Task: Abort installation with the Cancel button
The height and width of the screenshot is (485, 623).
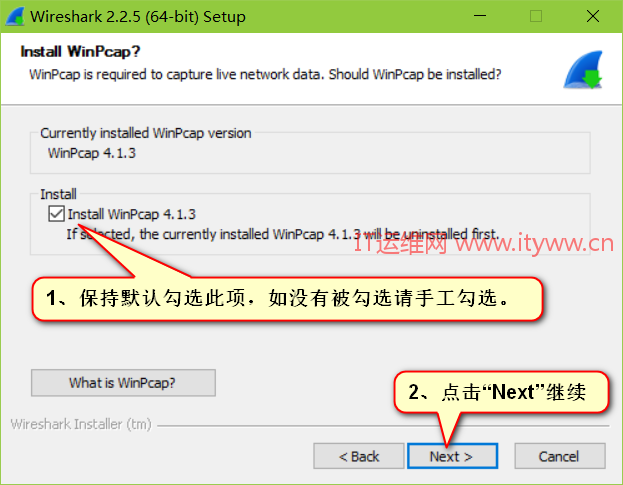Action: tap(559, 456)
